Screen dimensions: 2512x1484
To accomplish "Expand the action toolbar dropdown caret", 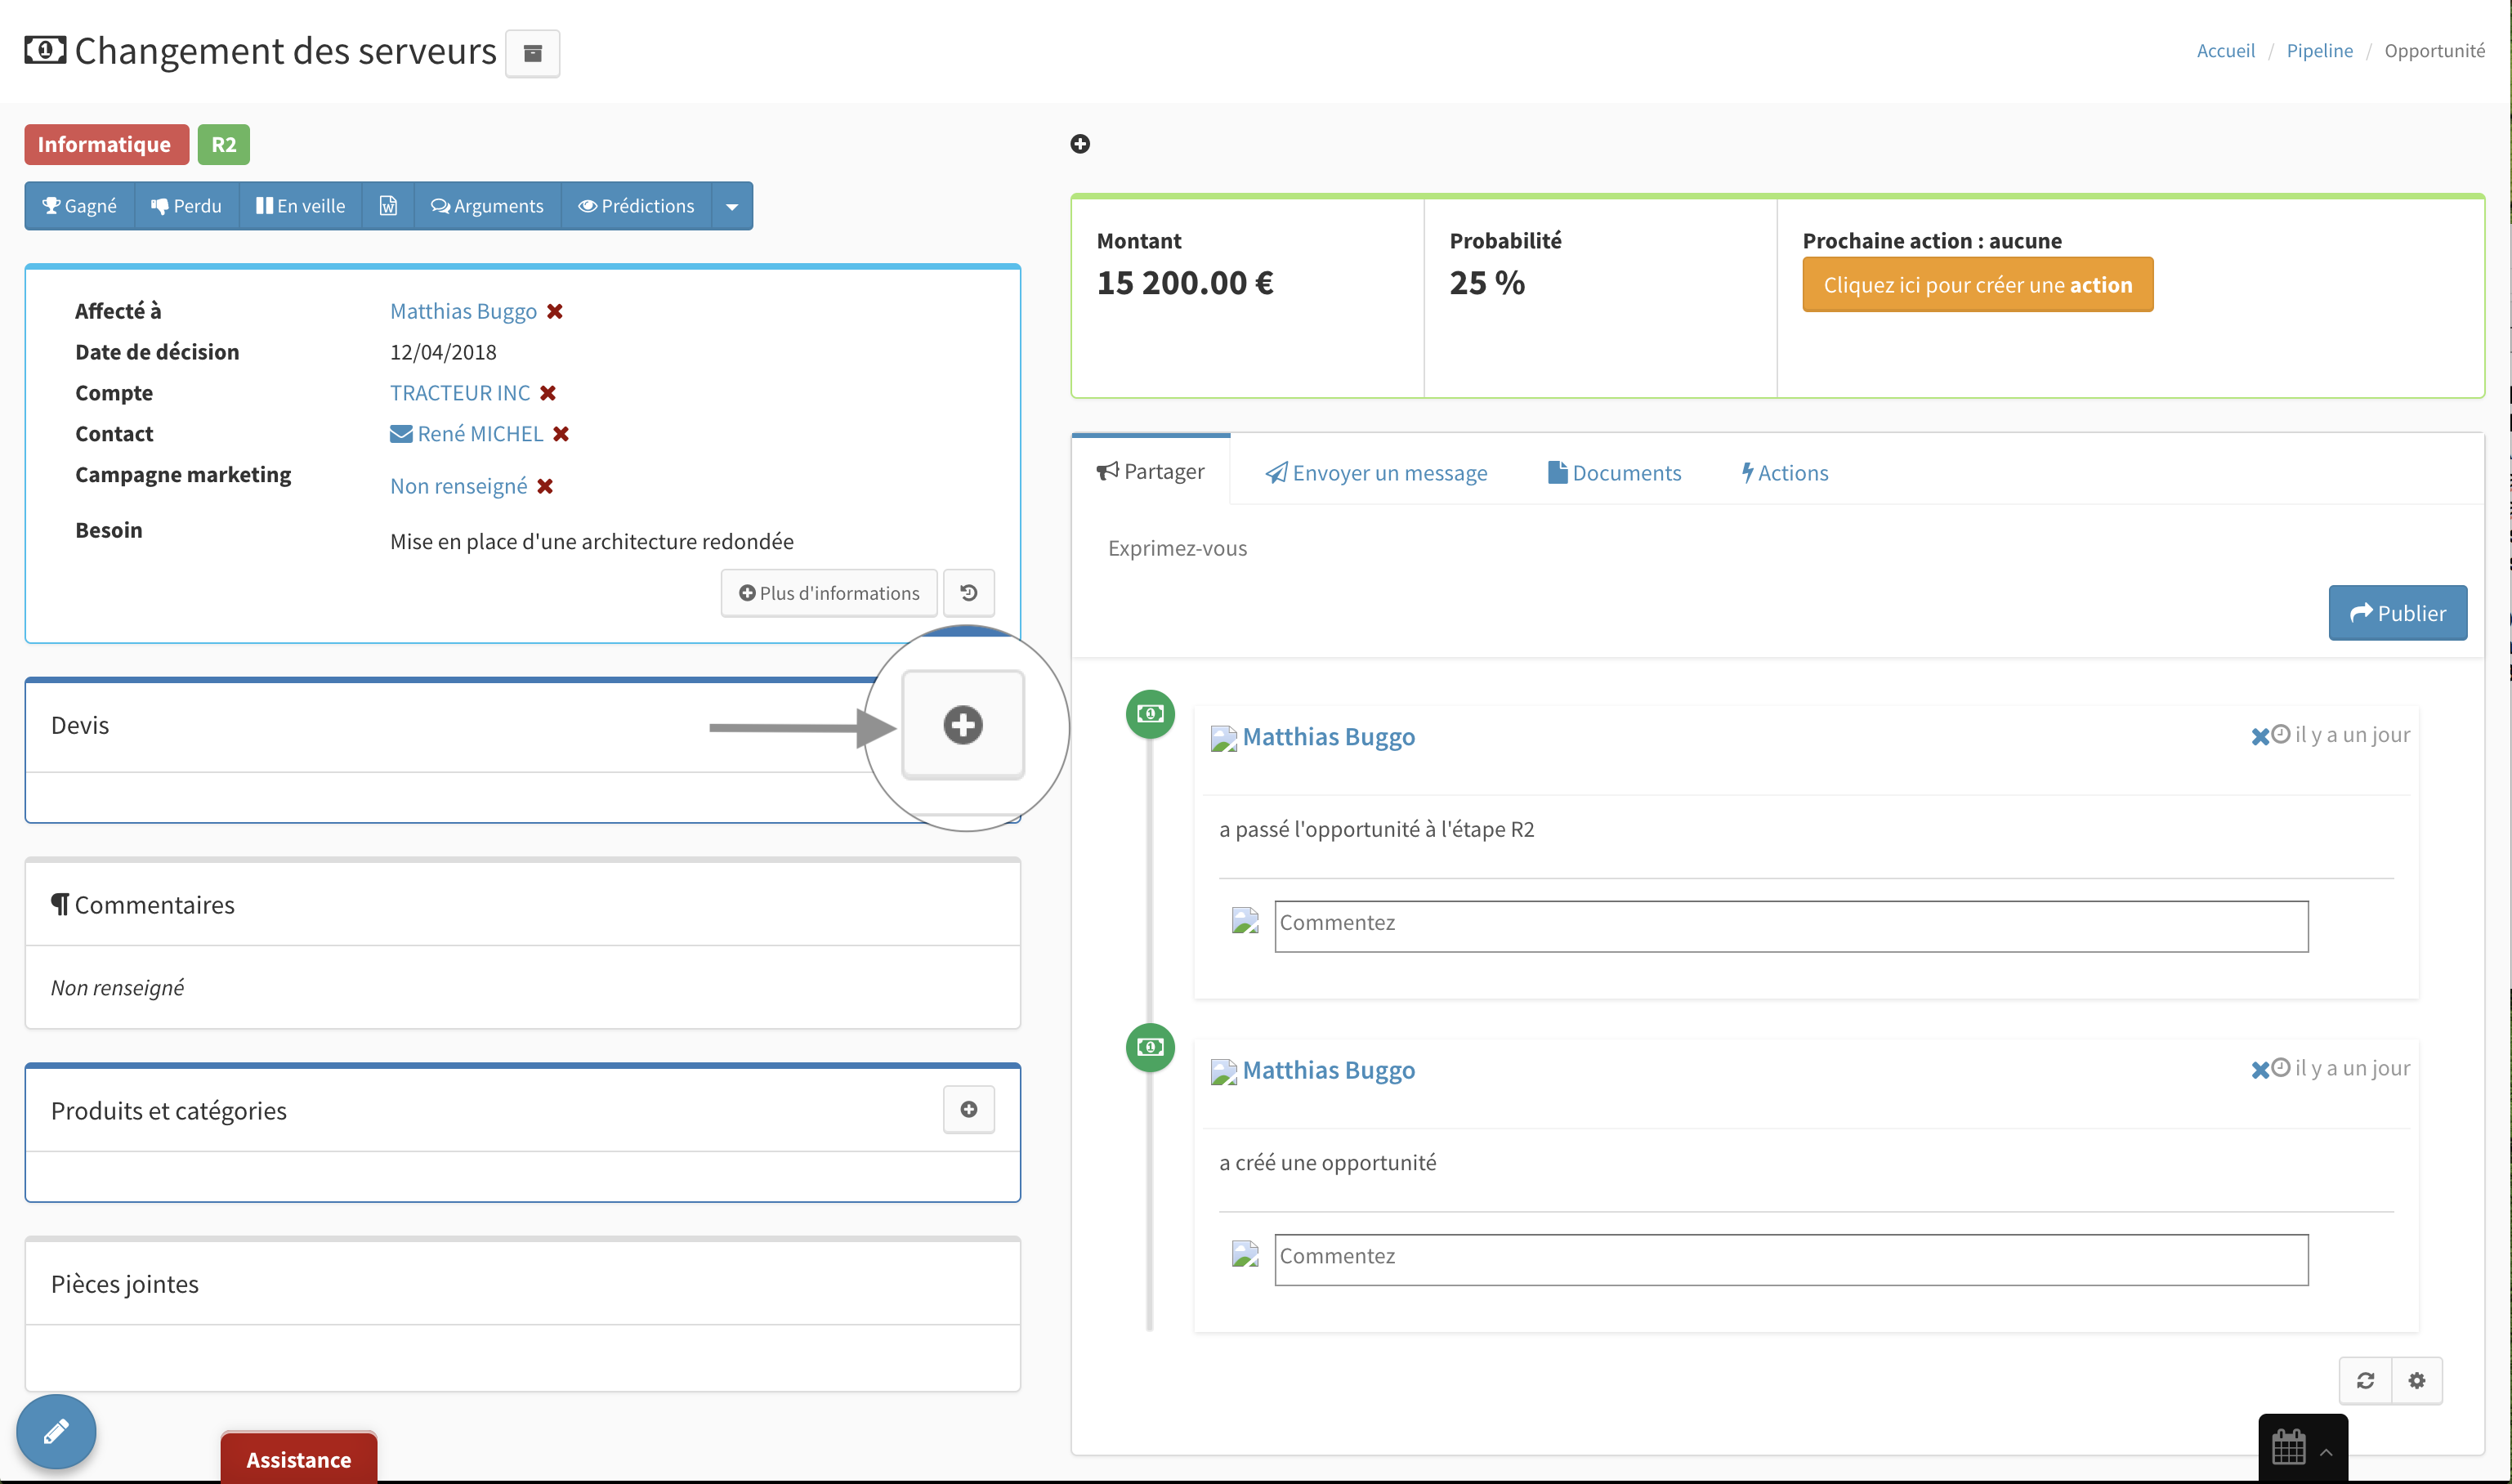I will (732, 206).
